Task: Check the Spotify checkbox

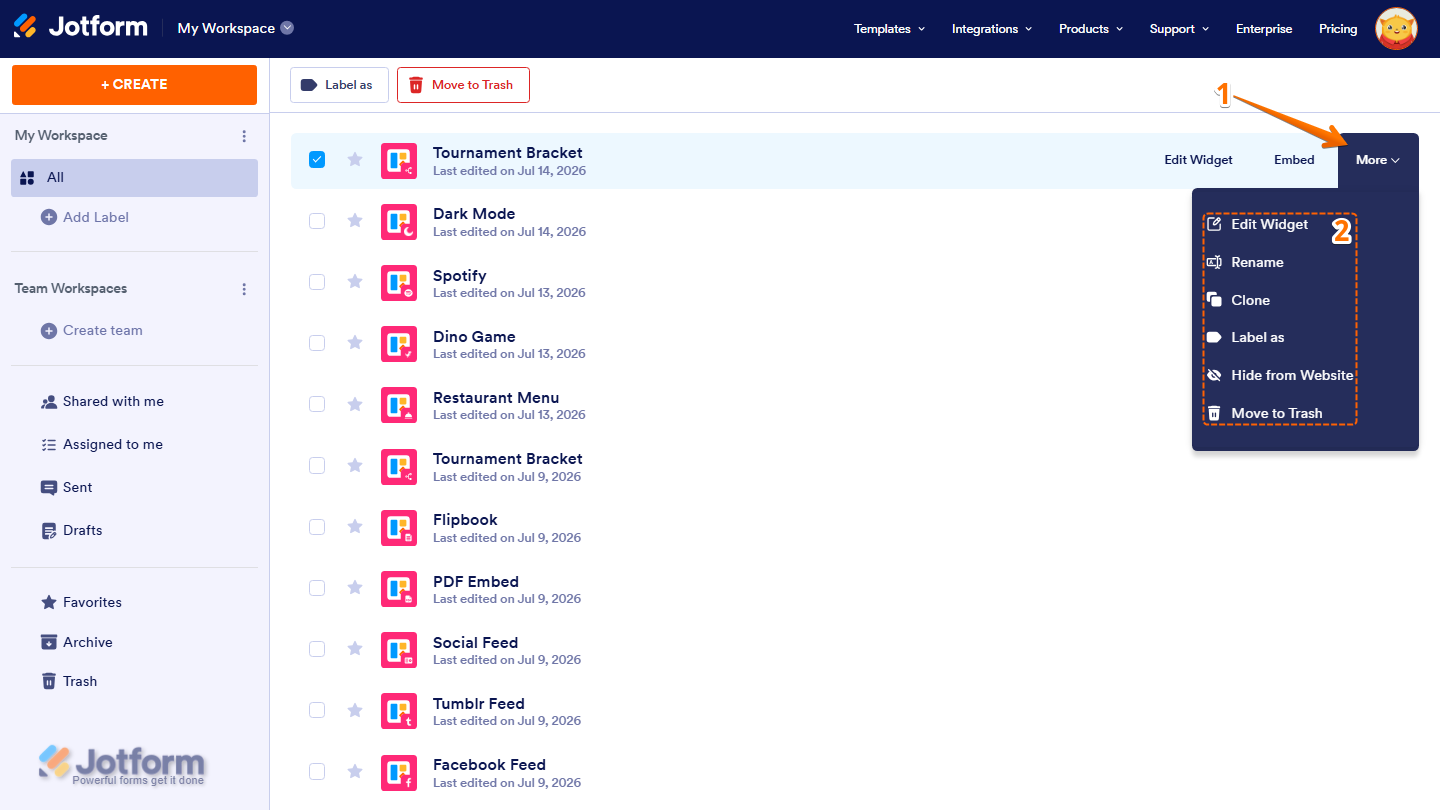Action: (317, 282)
